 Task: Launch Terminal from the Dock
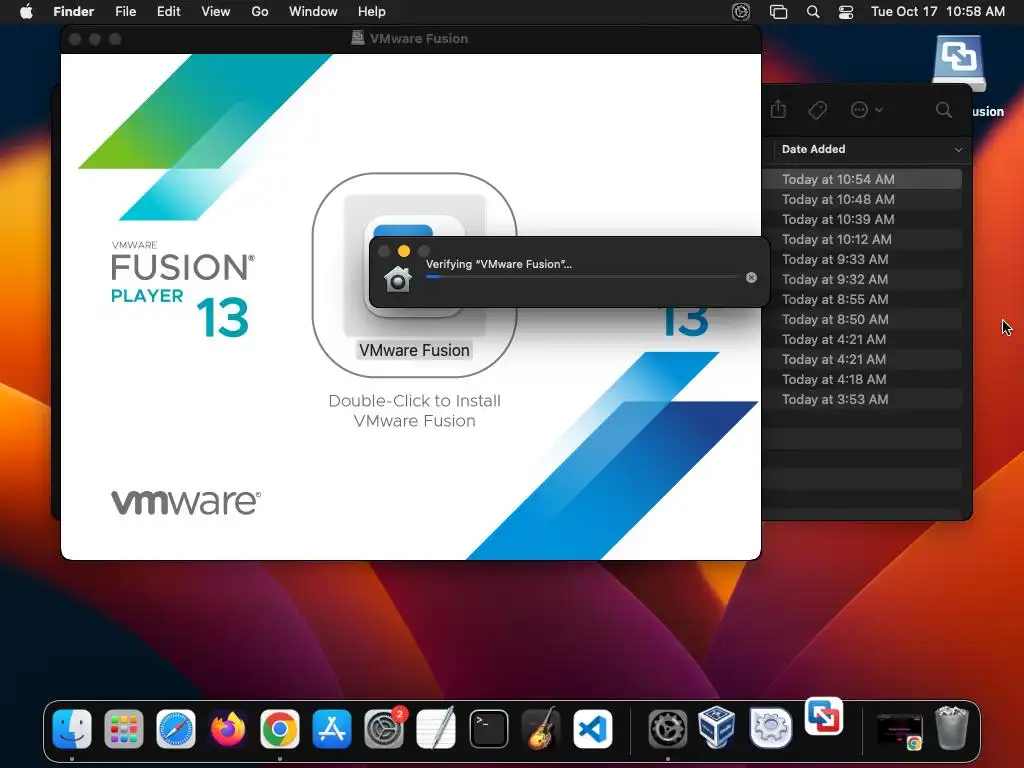488,728
